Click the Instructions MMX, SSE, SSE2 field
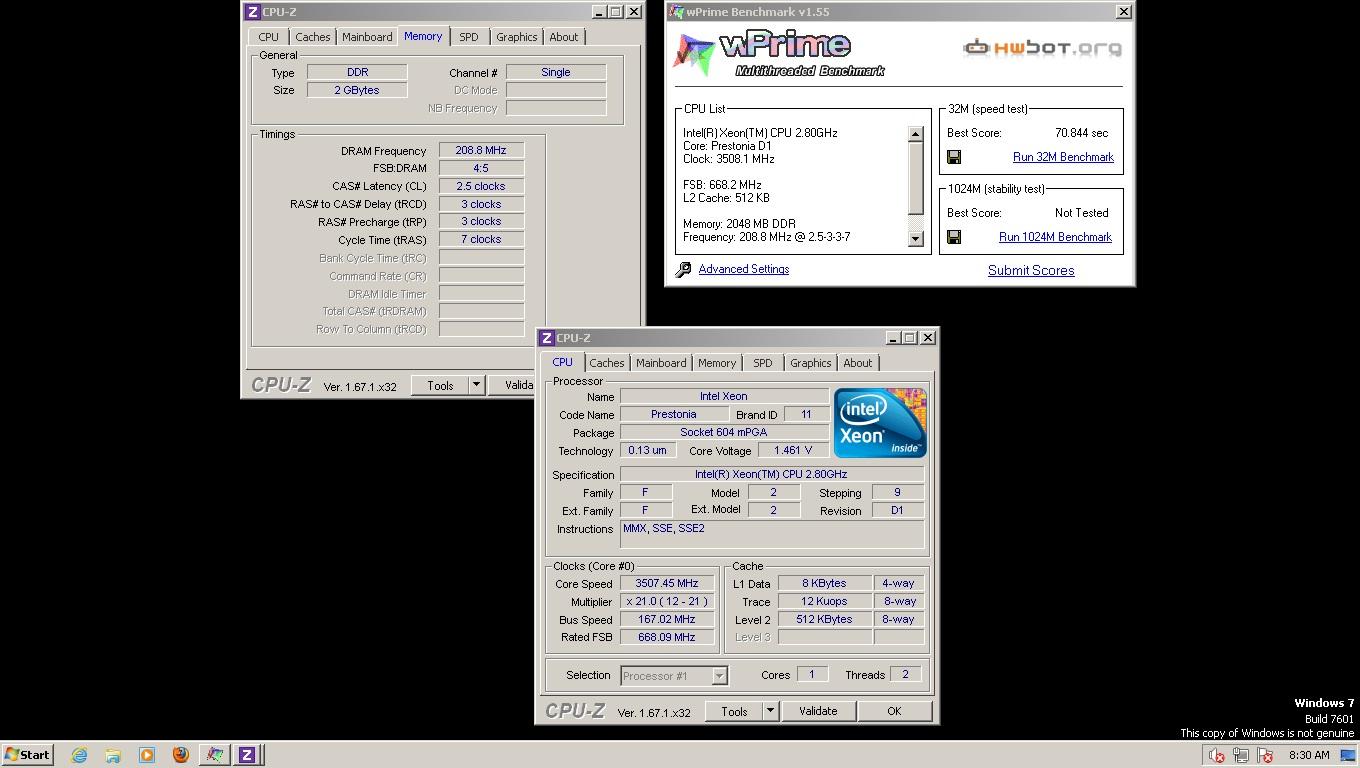Viewport: 1360px width, 768px height. 771,534
